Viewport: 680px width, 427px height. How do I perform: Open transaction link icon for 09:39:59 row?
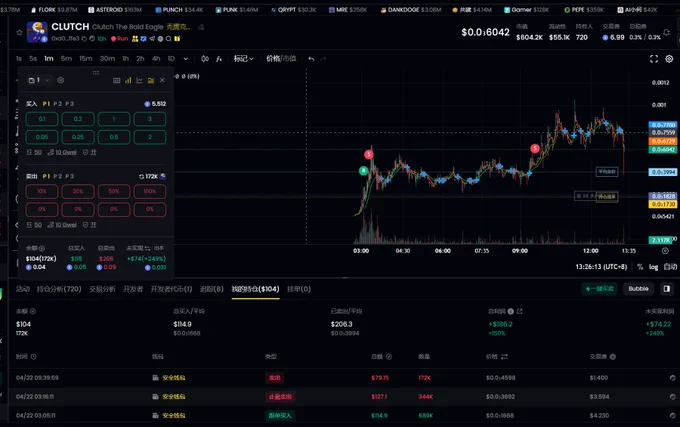coord(672,378)
